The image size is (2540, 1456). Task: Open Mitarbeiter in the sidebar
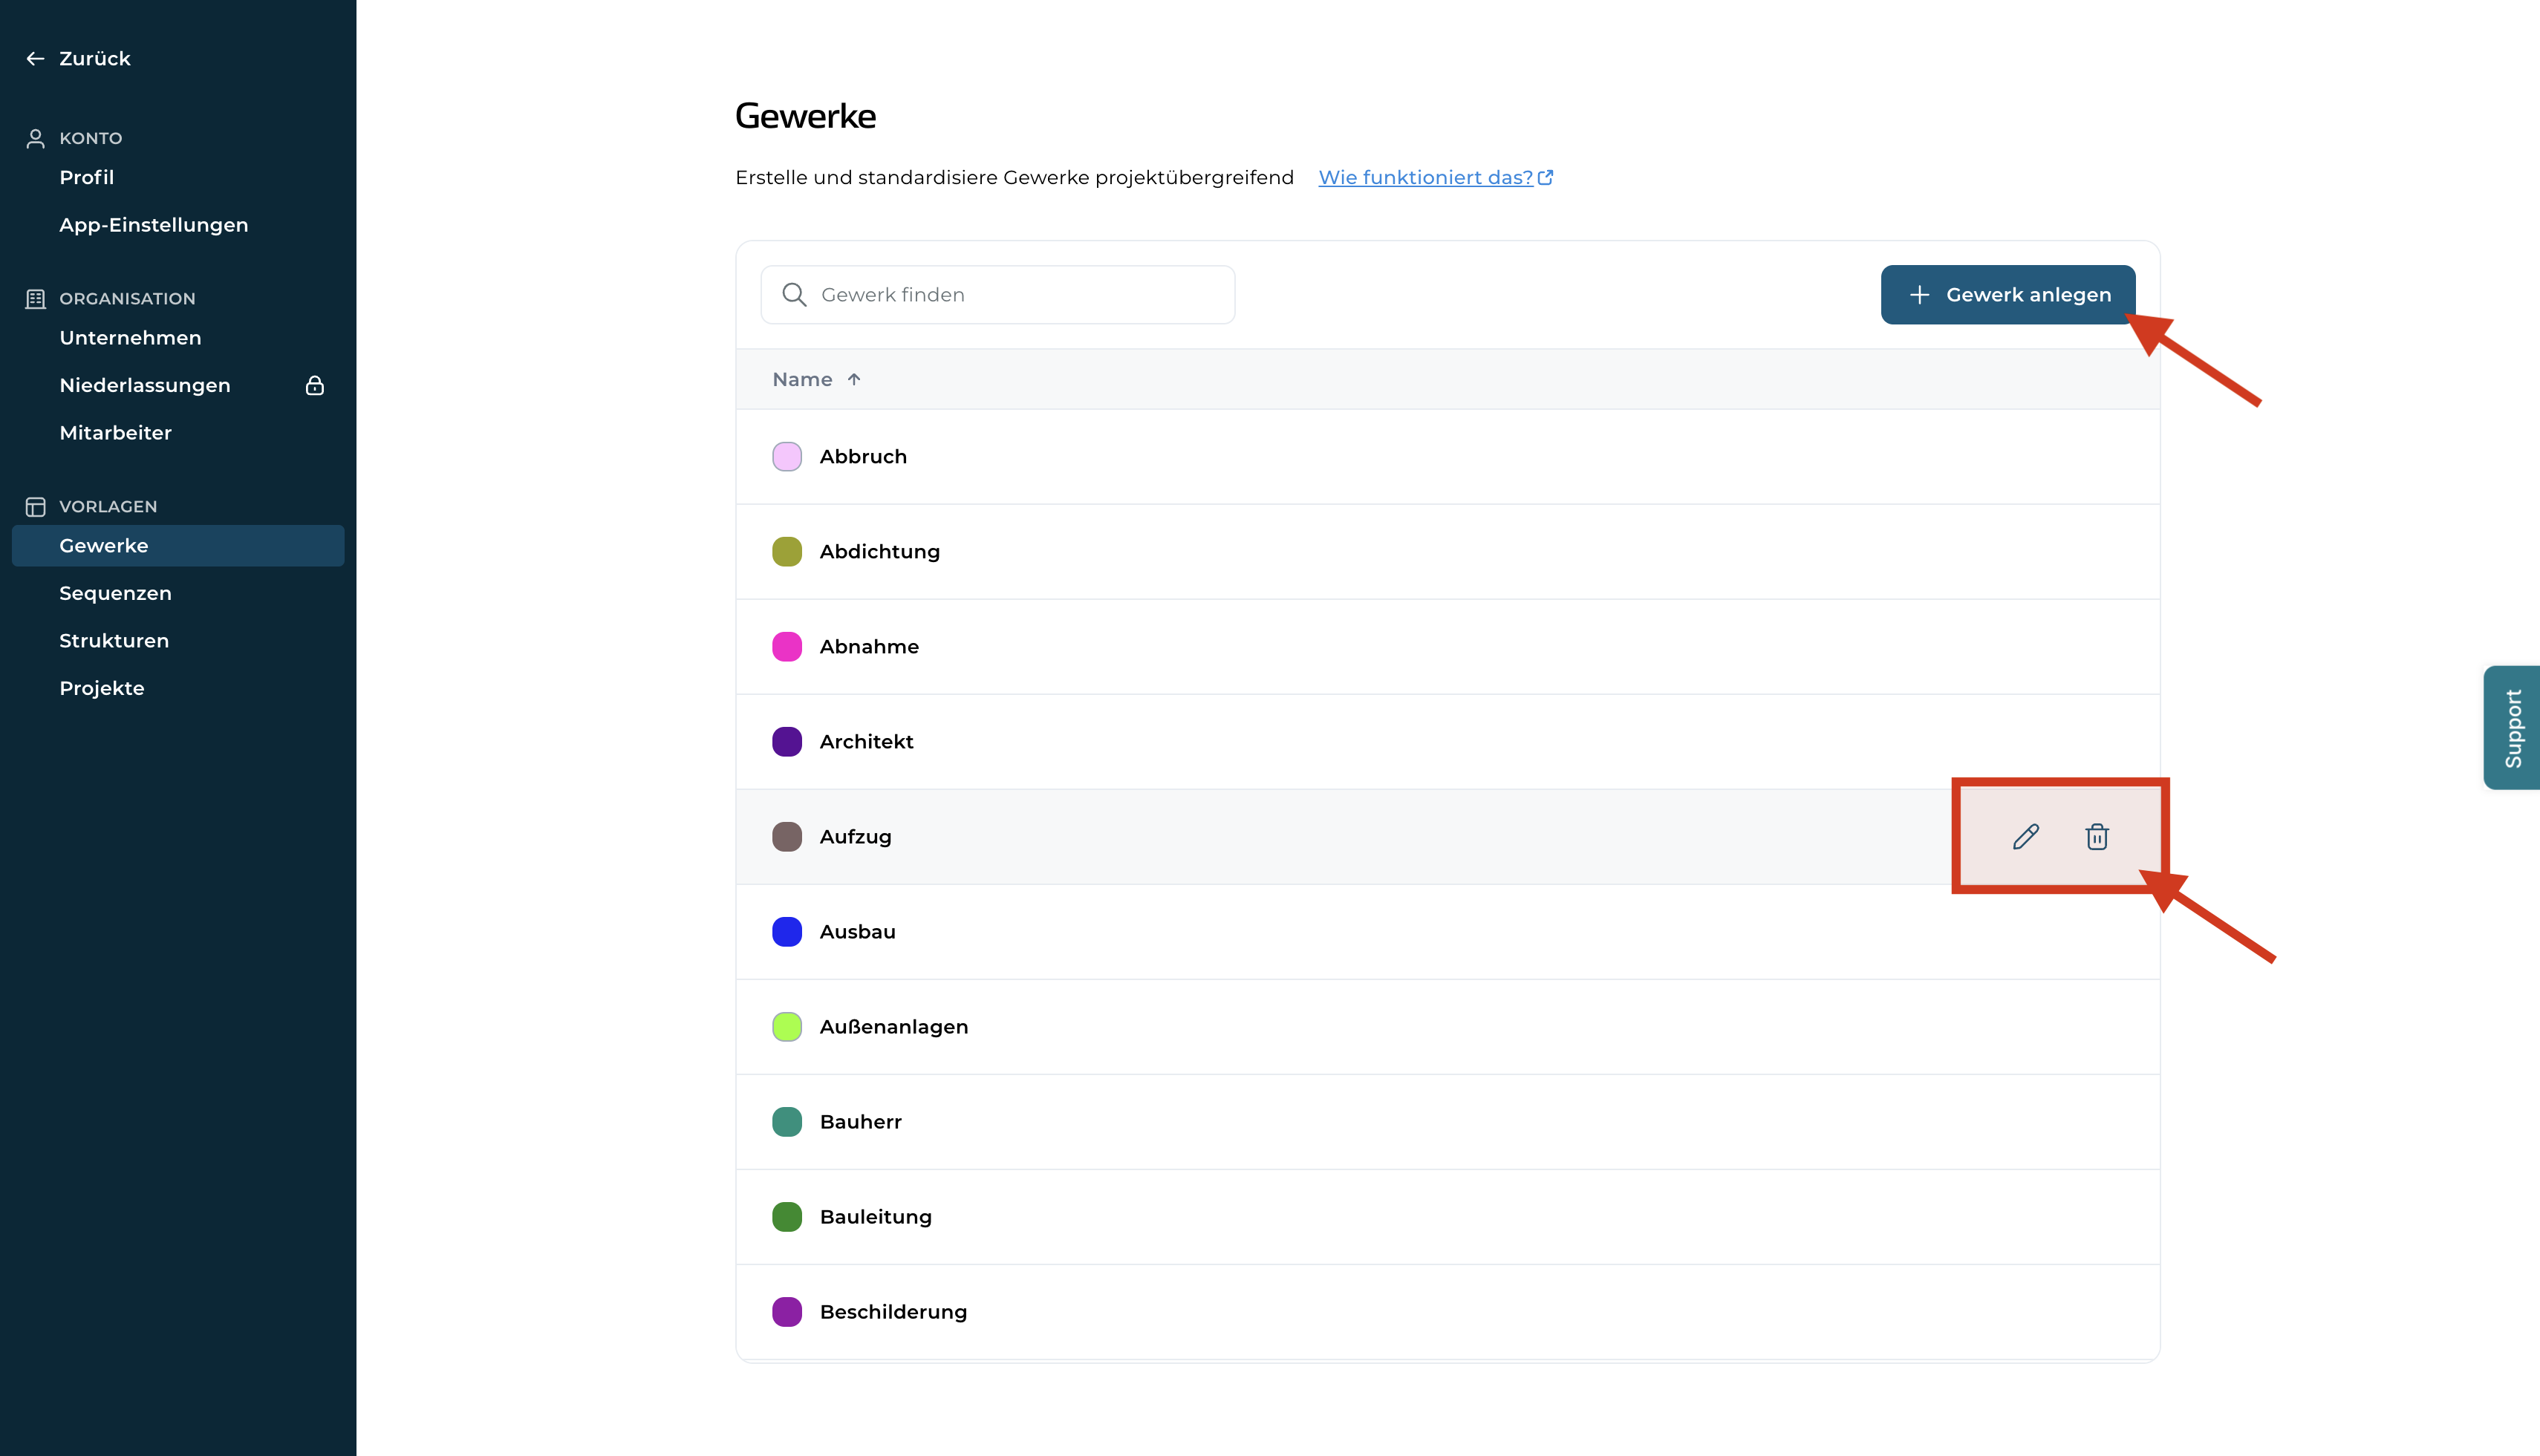click(116, 433)
